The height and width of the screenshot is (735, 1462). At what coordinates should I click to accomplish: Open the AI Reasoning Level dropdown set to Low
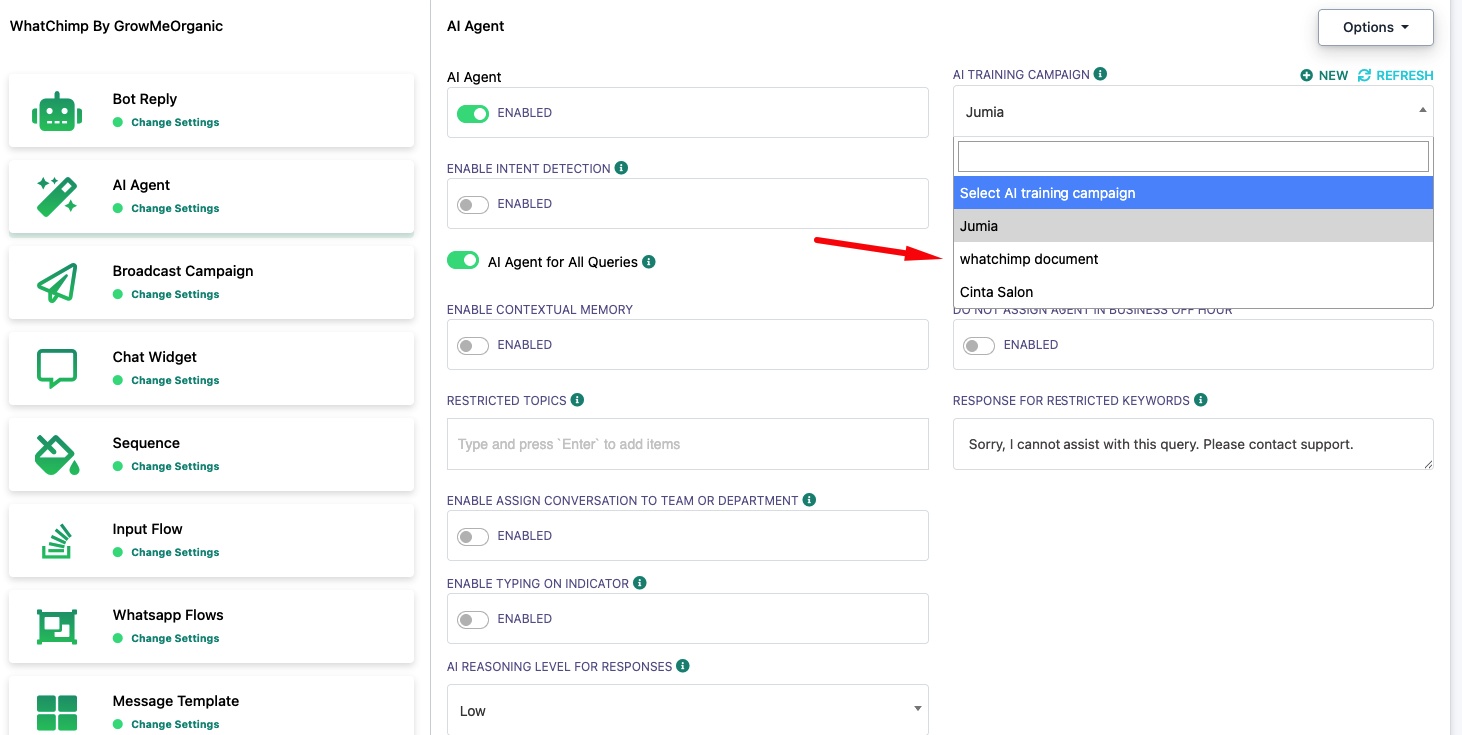click(x=688, y=710)
